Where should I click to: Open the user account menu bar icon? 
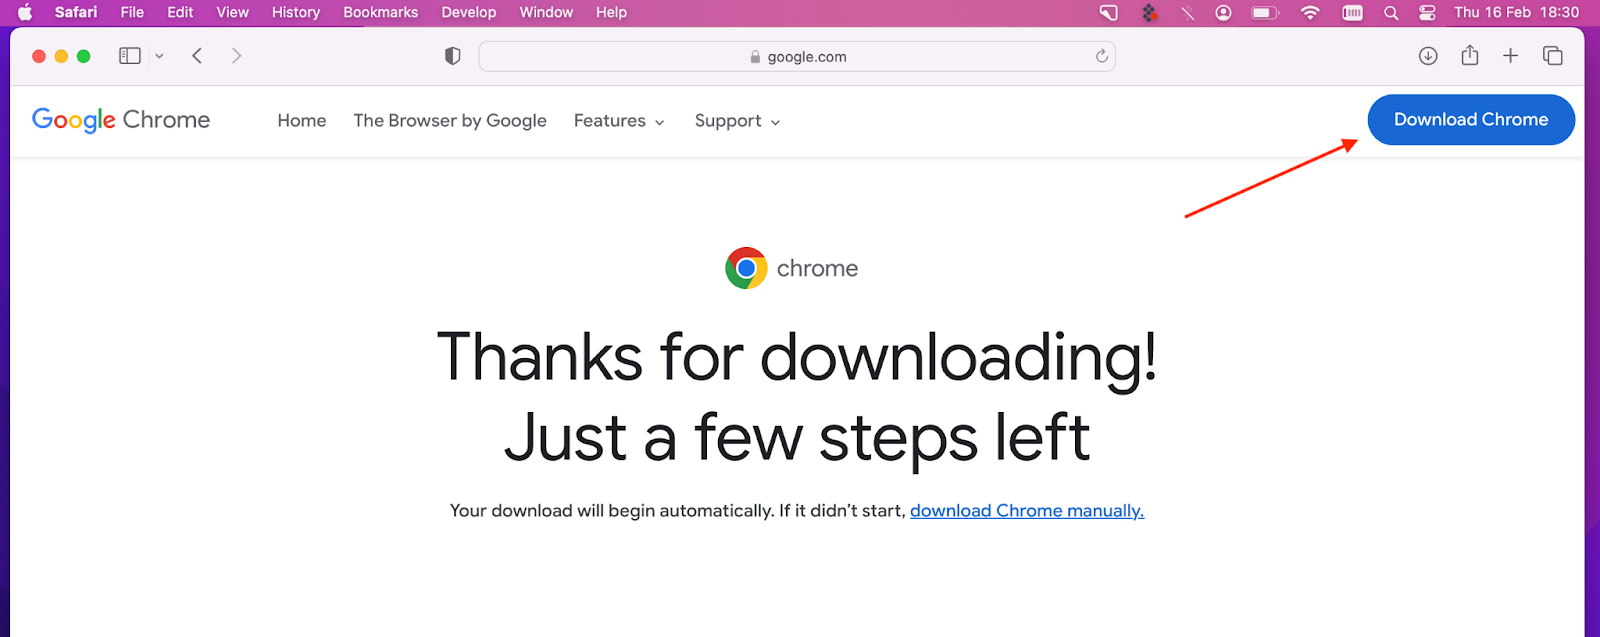point(1223,13)
